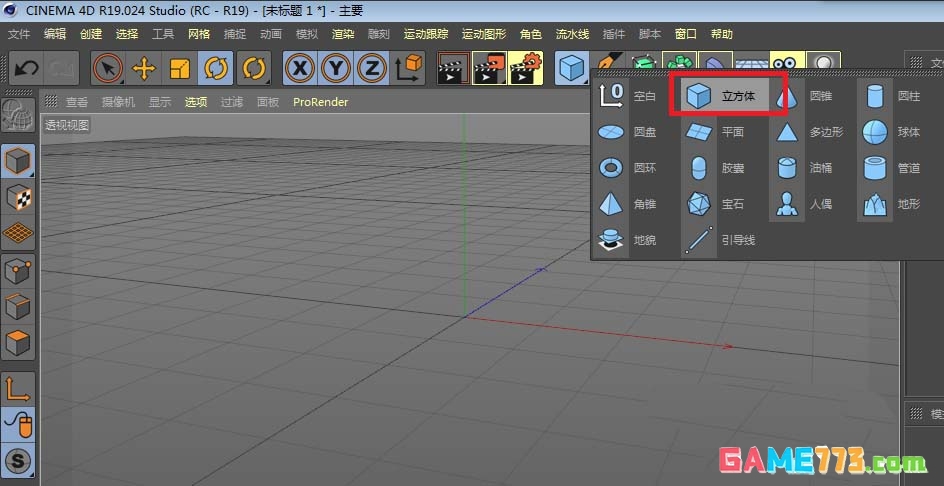Image resolution: width=944 pixels, height=486 pixels.
Task: Open the cube primitives flyout button
Action: pos(571,68)
